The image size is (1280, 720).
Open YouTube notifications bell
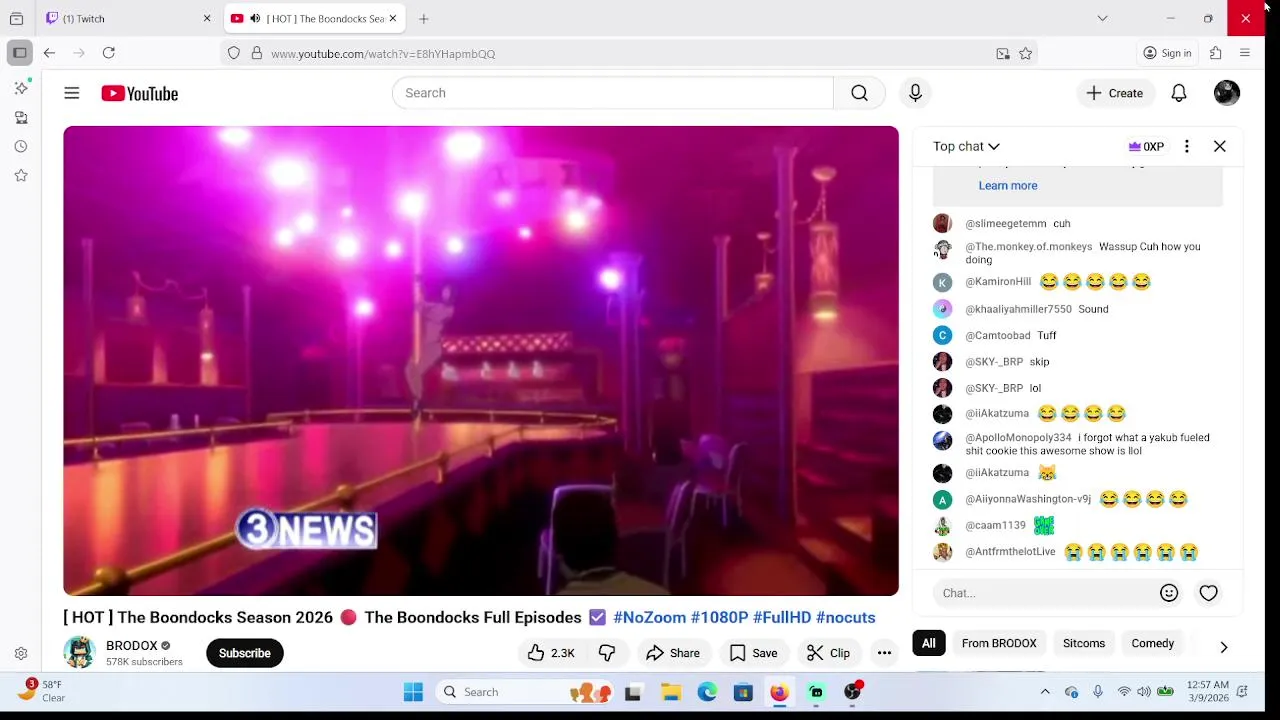coord(1179,93)
